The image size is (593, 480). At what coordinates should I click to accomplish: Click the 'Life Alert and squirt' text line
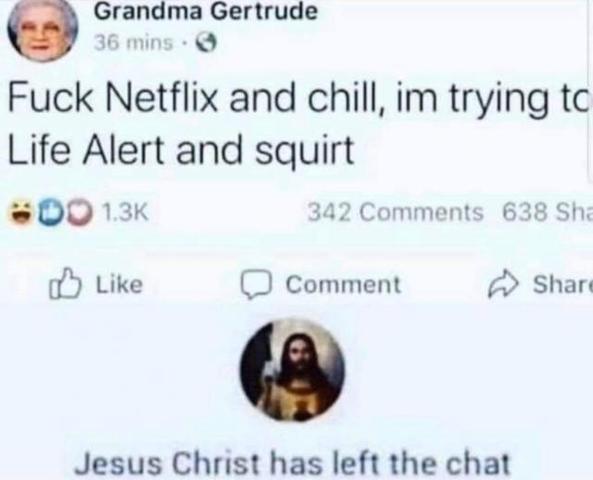click(x=181, y=149)
